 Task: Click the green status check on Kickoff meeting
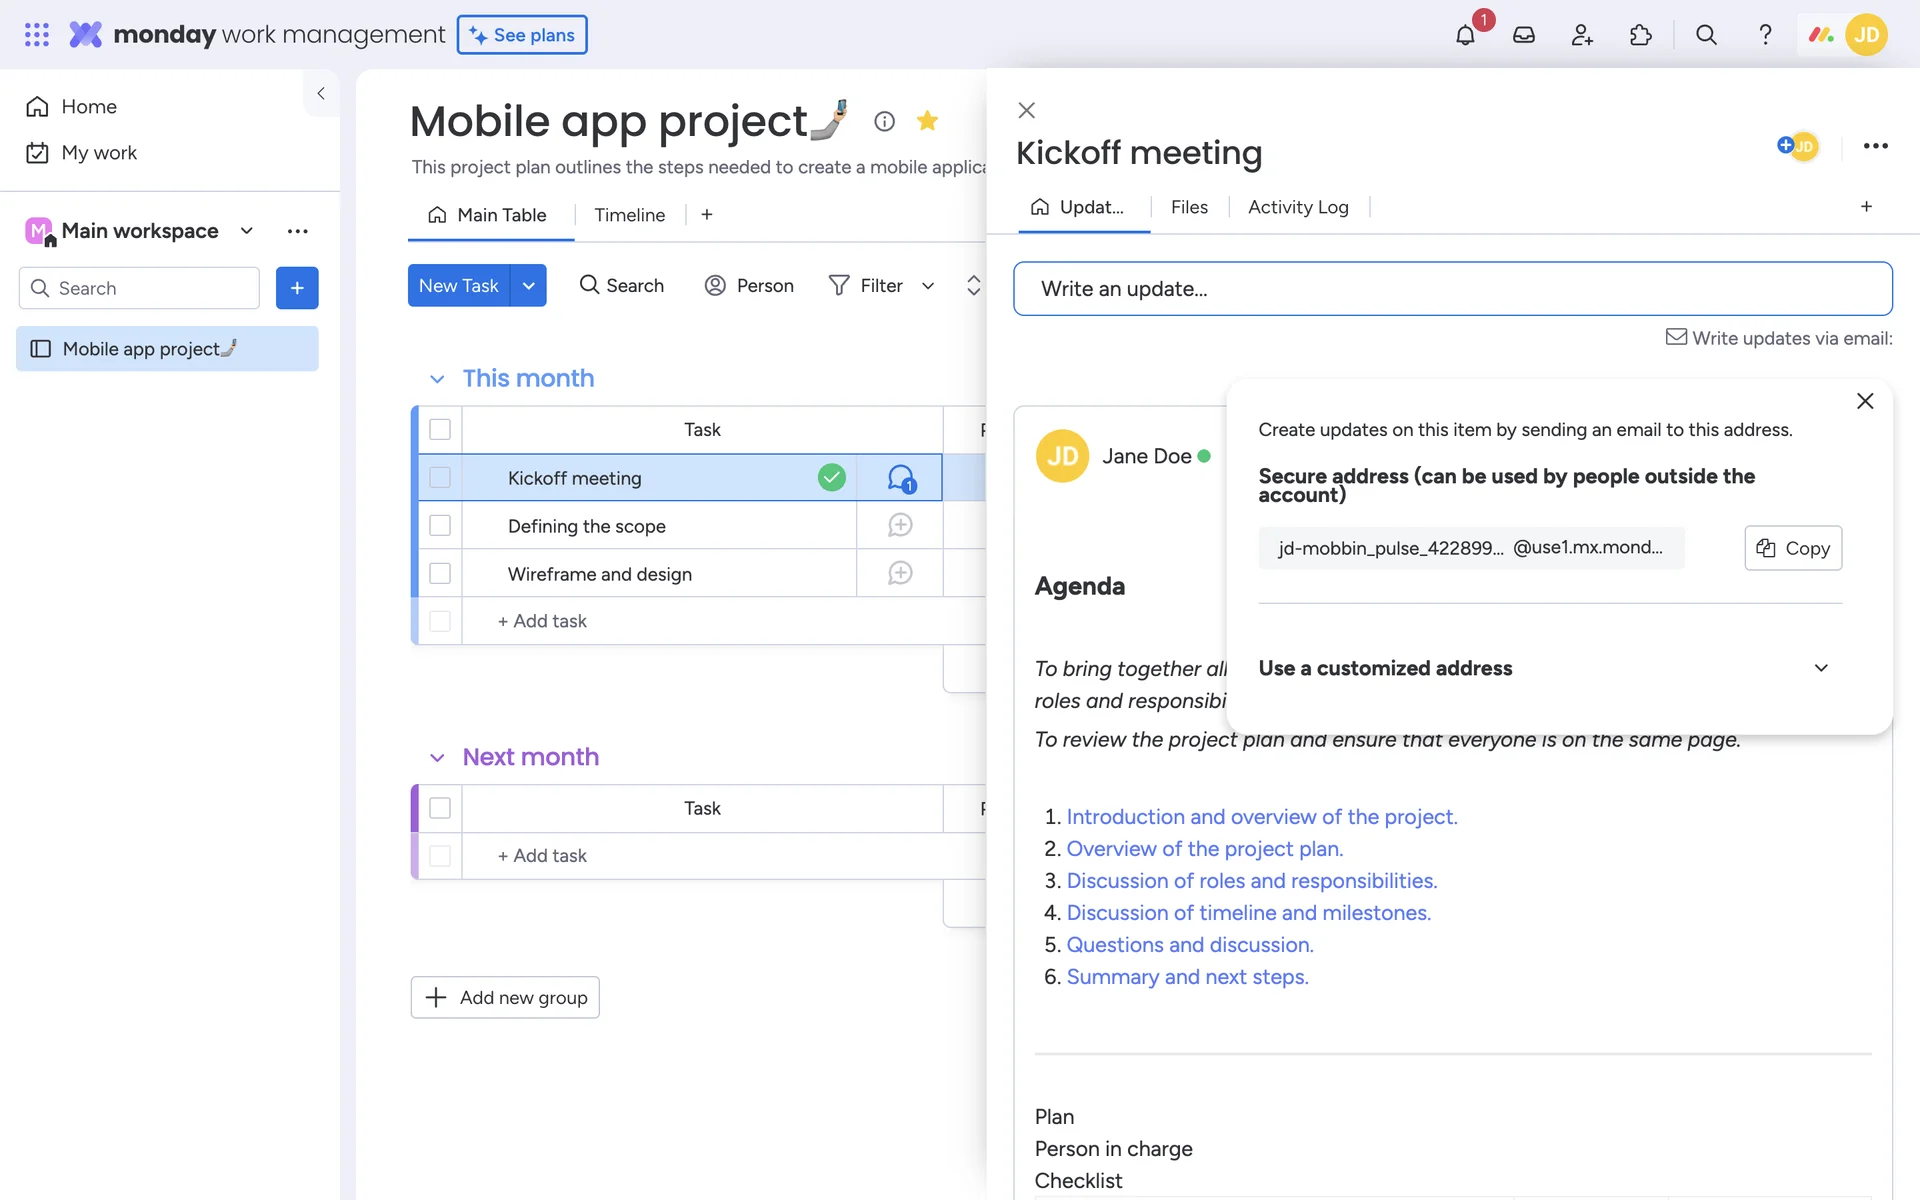tap(831, 478)
